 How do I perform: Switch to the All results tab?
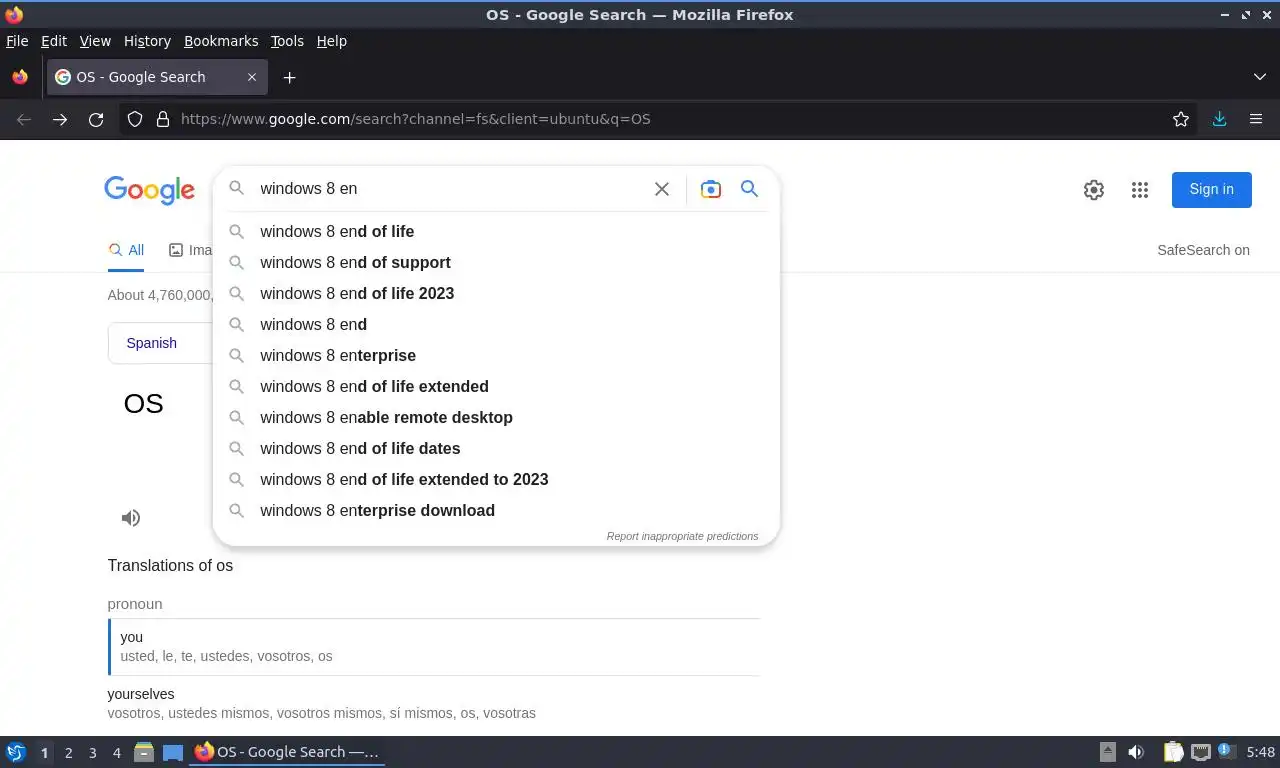tap(126, 250)
